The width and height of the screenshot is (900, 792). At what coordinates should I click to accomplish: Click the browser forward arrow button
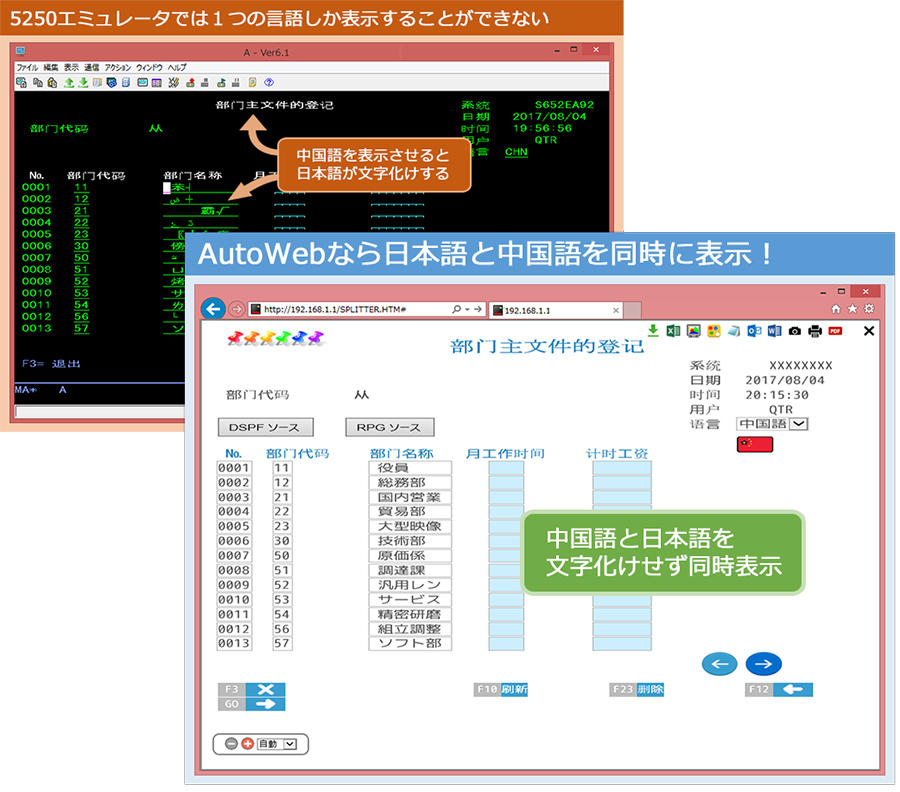pos(236,309)
